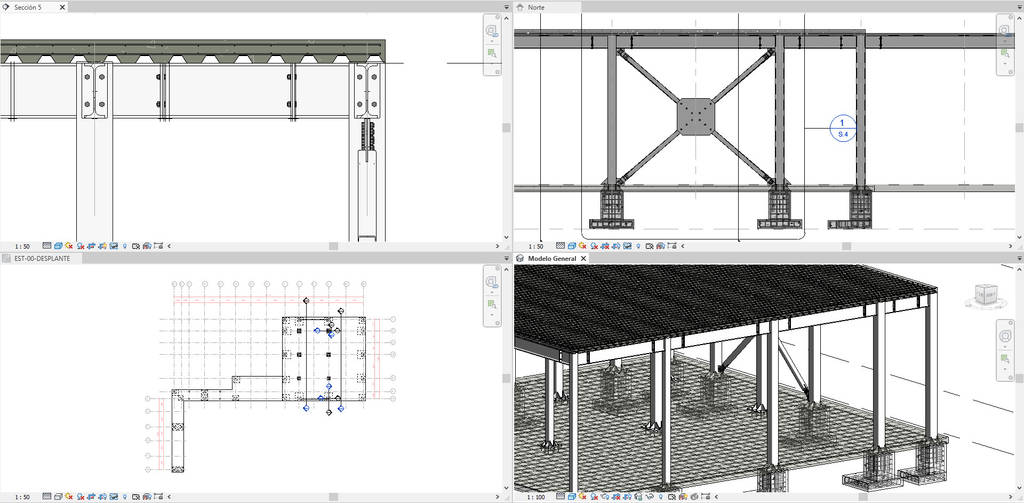The height and width of the screenshot is (503, 1024).
Task: Open Visual Style menu in Sección 5 view
Action: 58,246
